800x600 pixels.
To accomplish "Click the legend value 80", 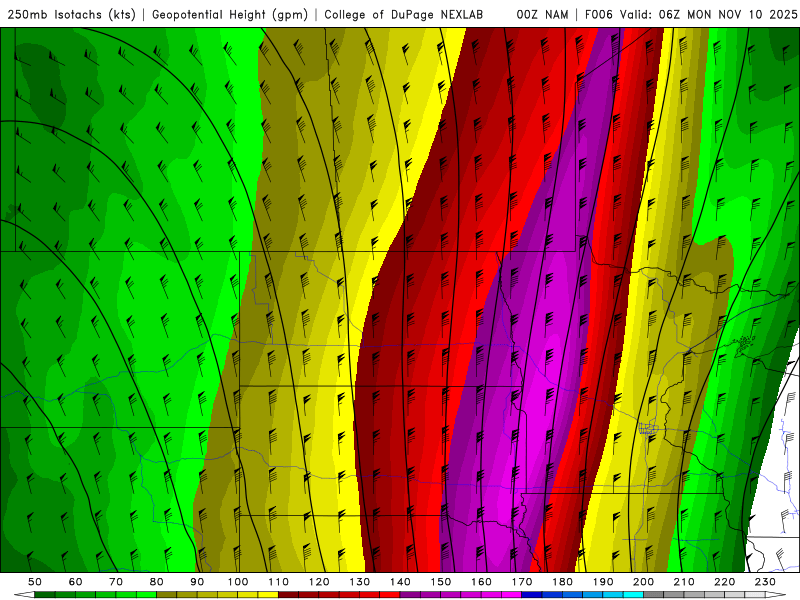I will click(157, 582).
